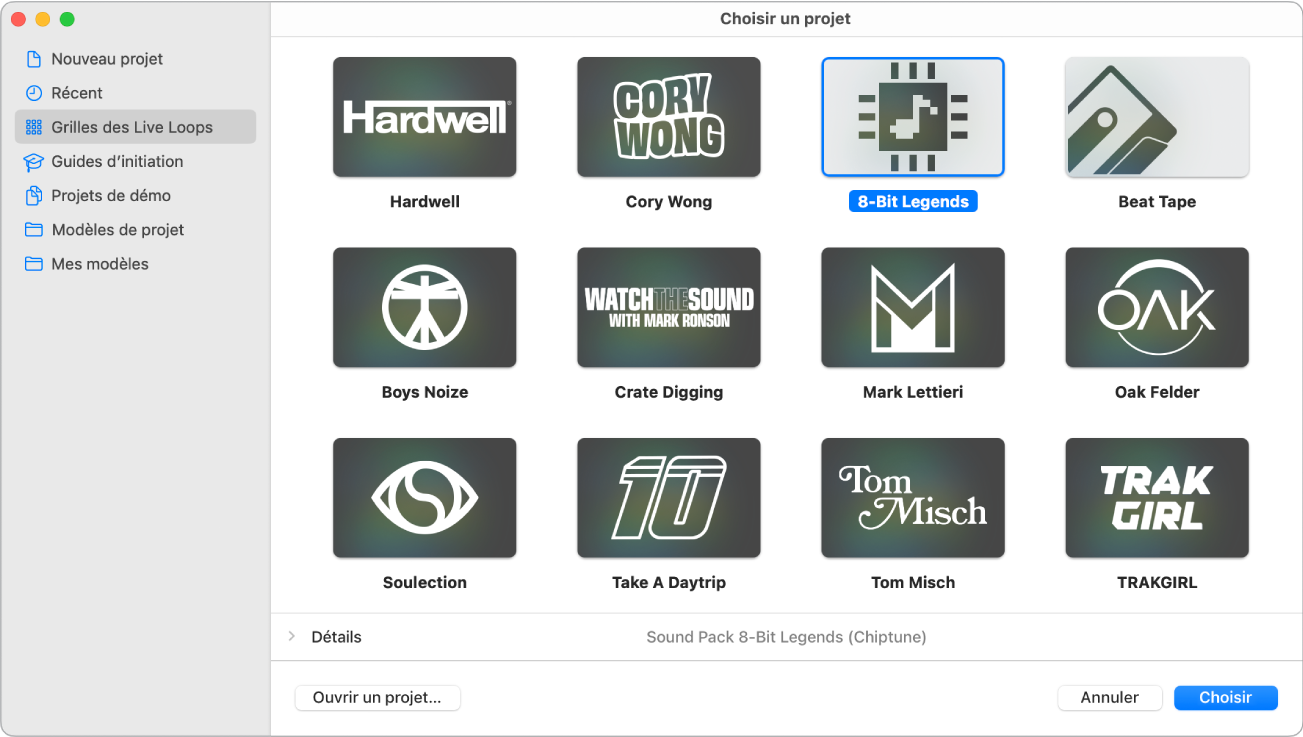Select the Take A Daytrip tile

click(x=668, y=497)
